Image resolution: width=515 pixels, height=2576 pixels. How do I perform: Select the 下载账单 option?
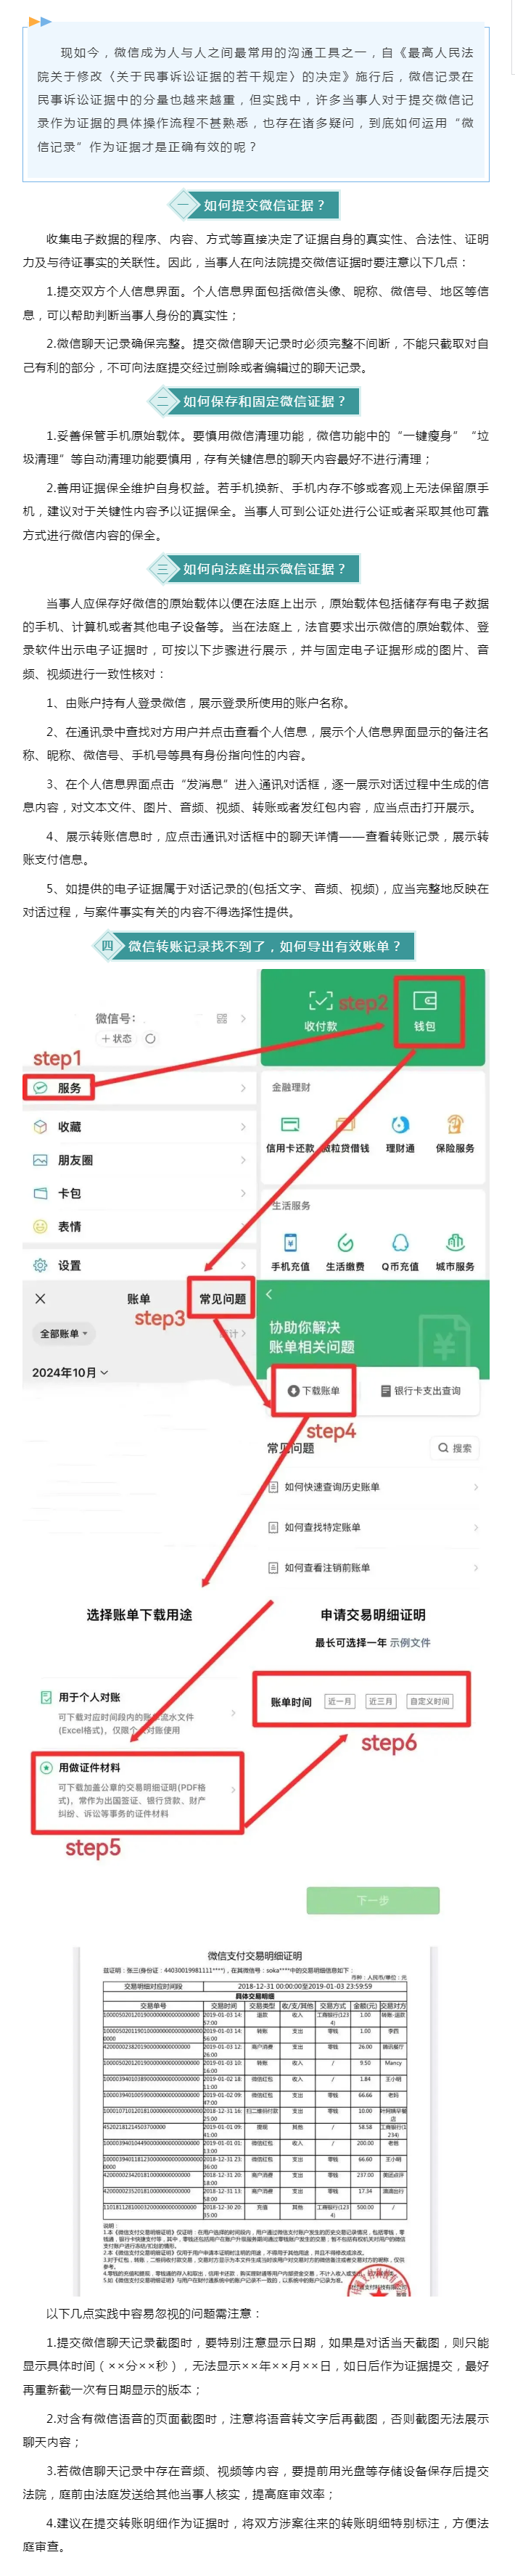(x=313, y=1390)
